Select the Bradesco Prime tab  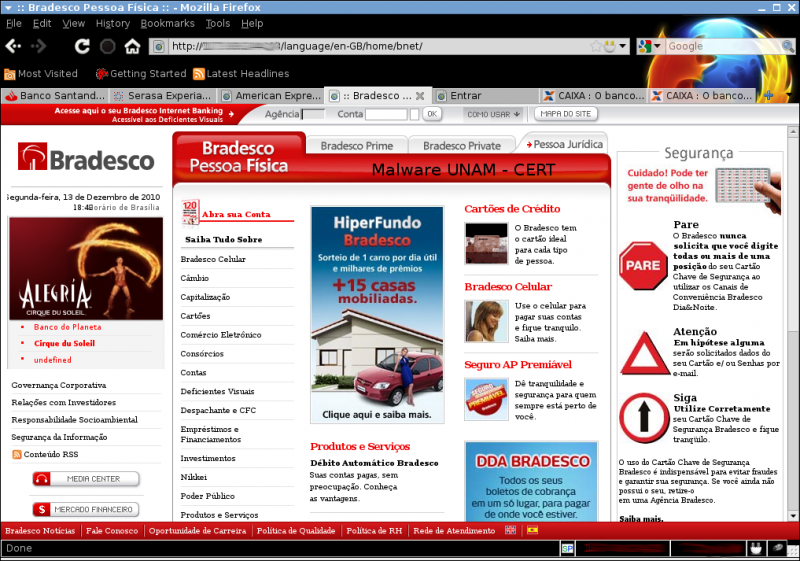pos(357,146)
